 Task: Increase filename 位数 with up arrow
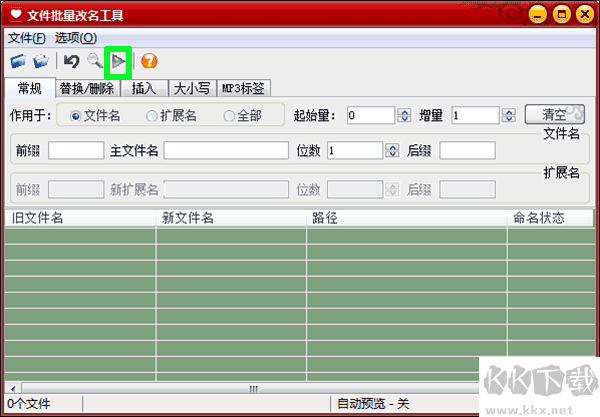[x=392, y=147]
